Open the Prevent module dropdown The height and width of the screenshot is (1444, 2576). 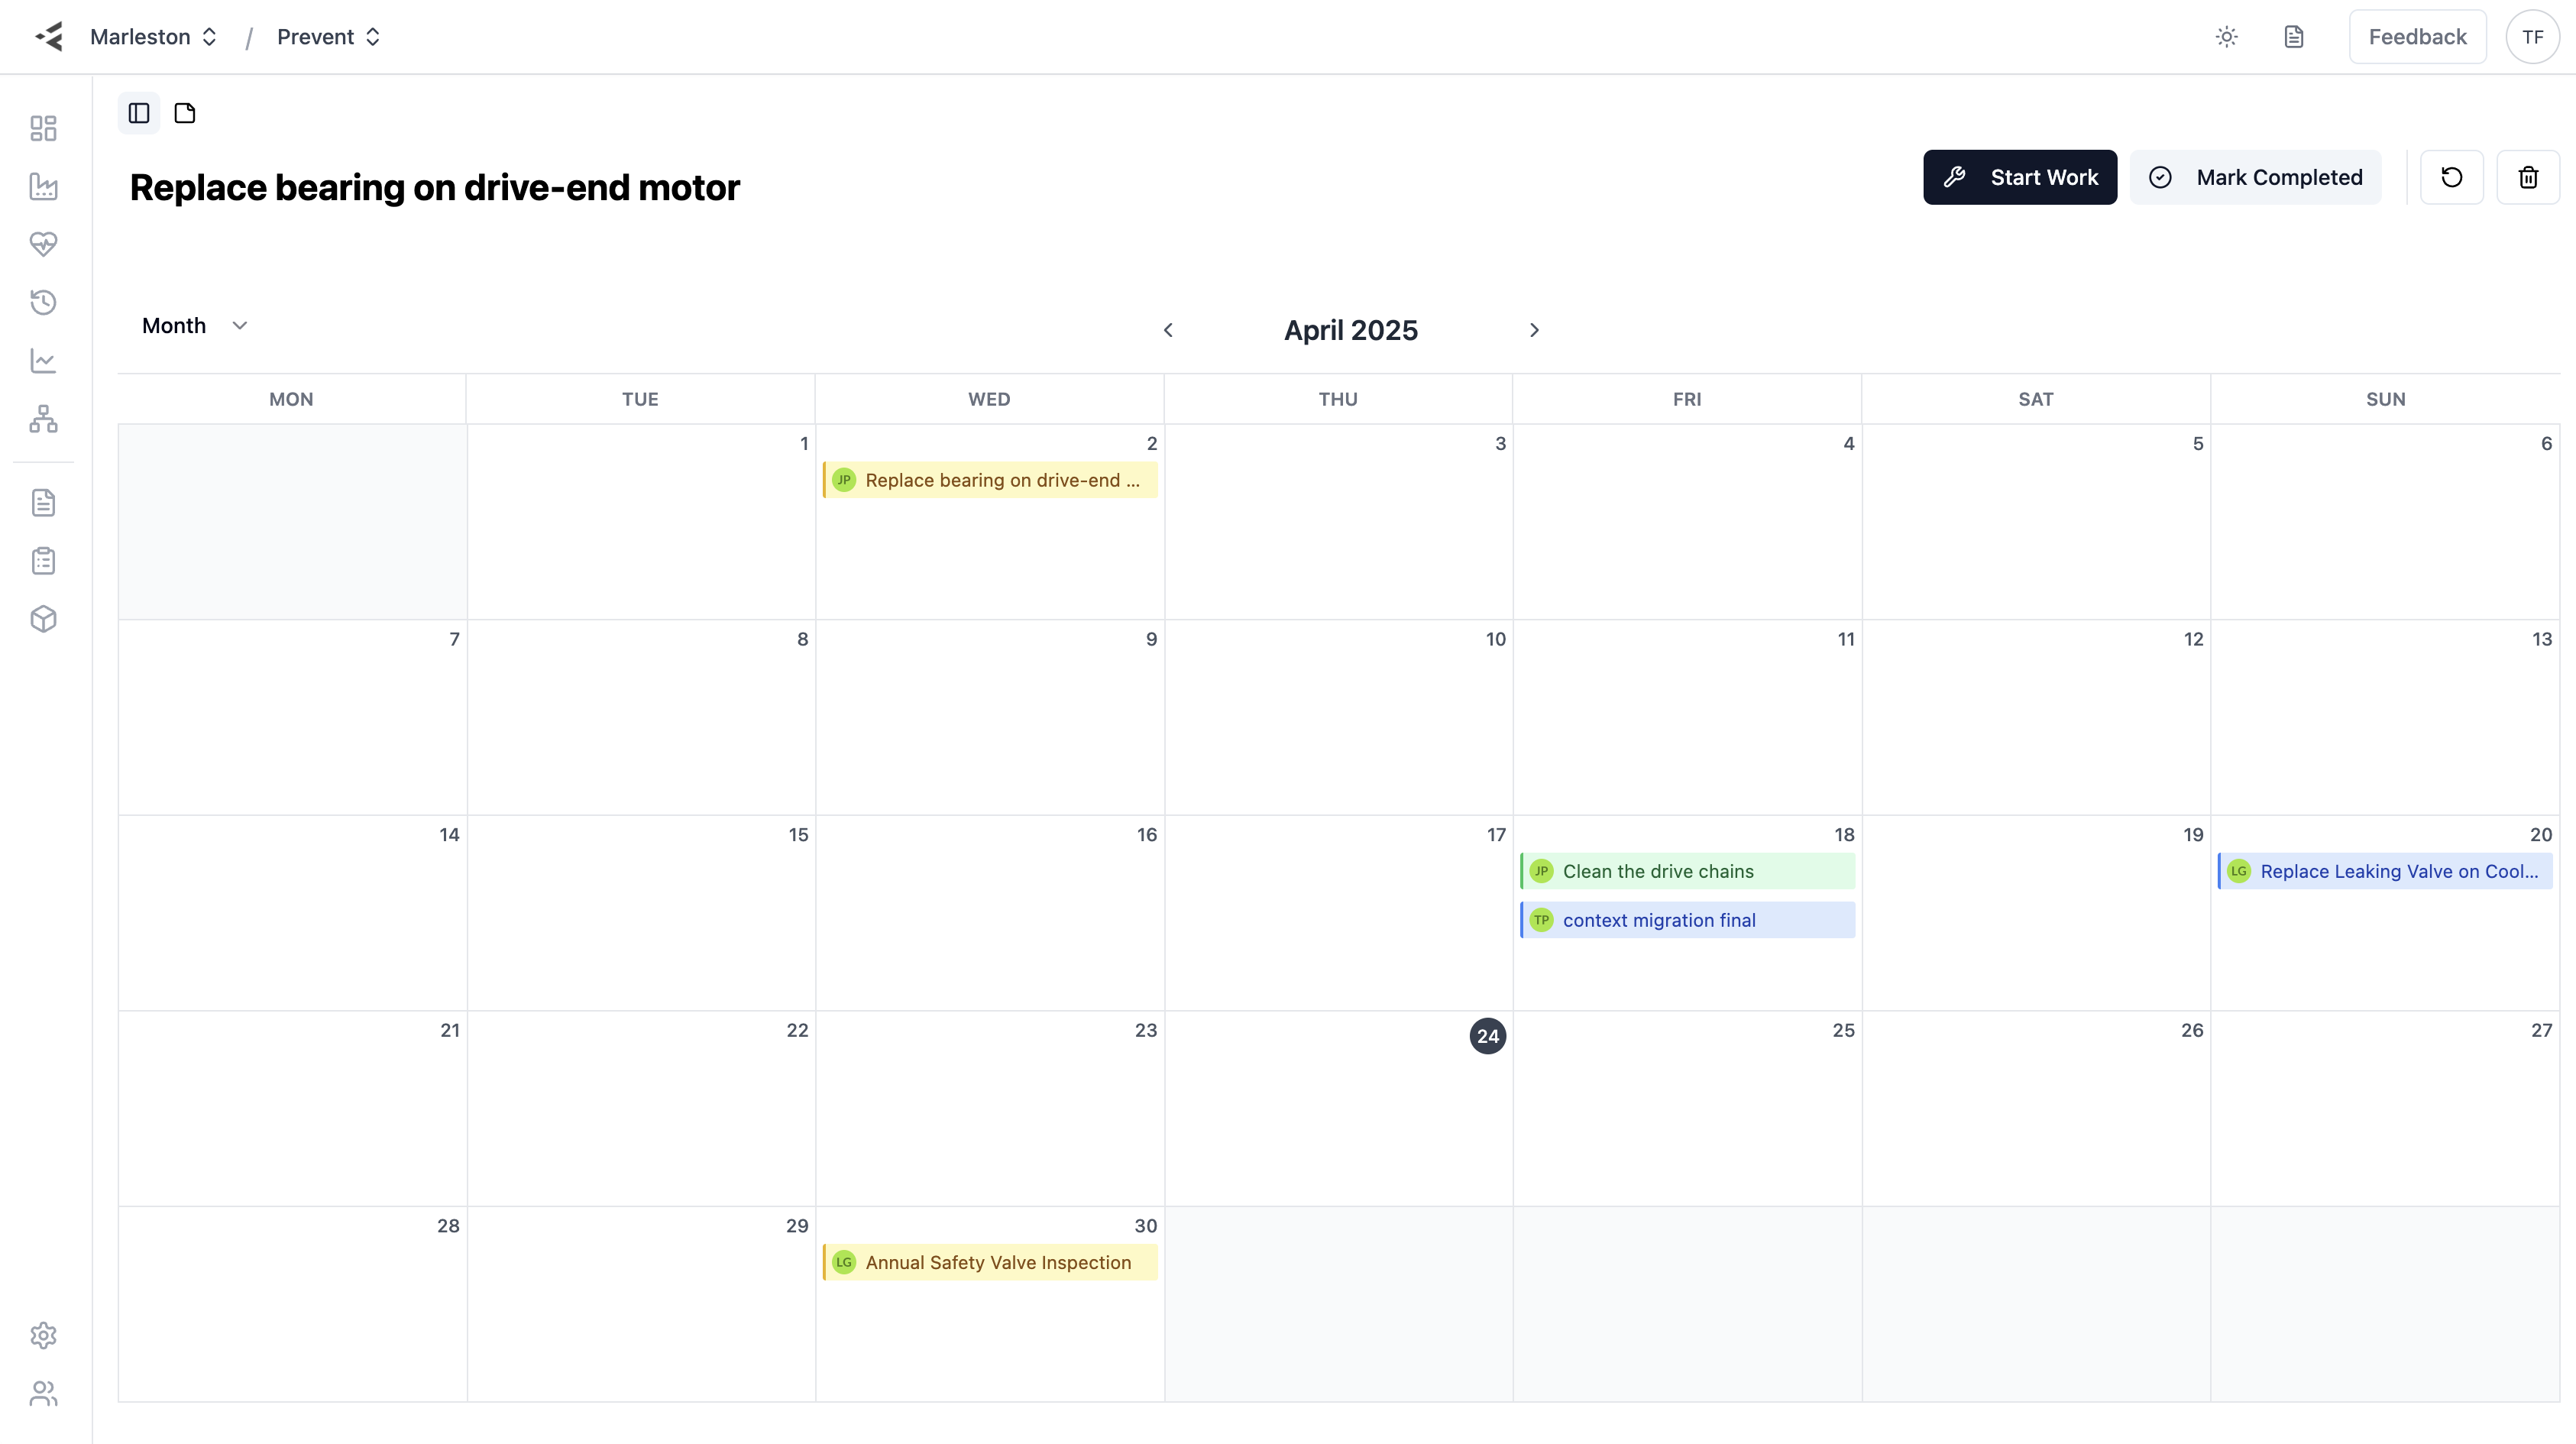pos(328,37)
